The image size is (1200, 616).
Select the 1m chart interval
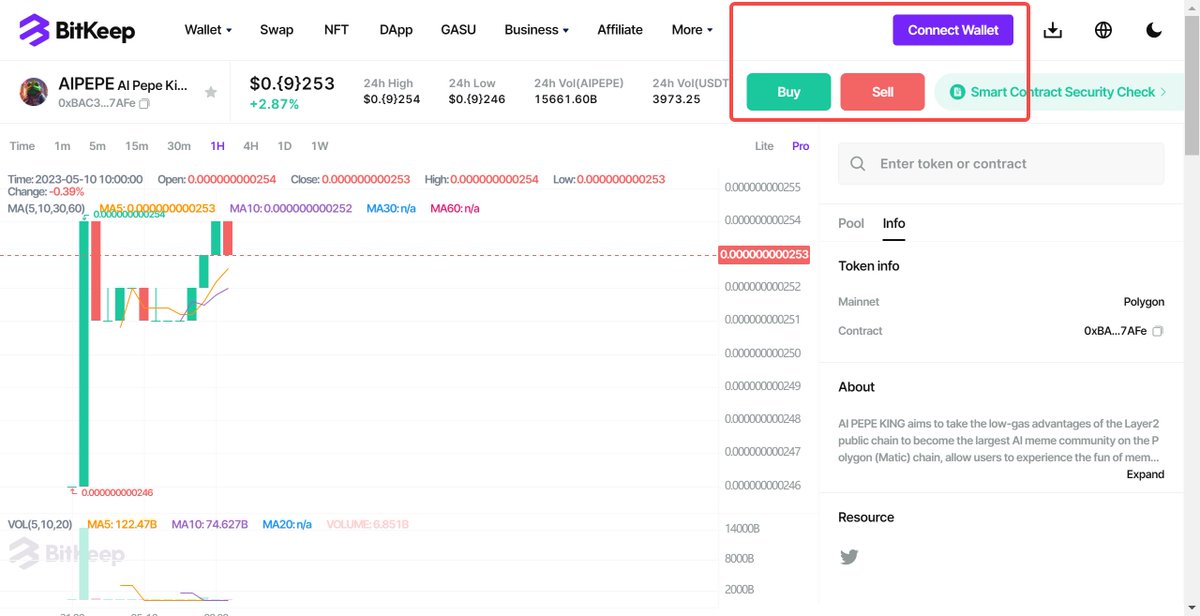point(62,146)
